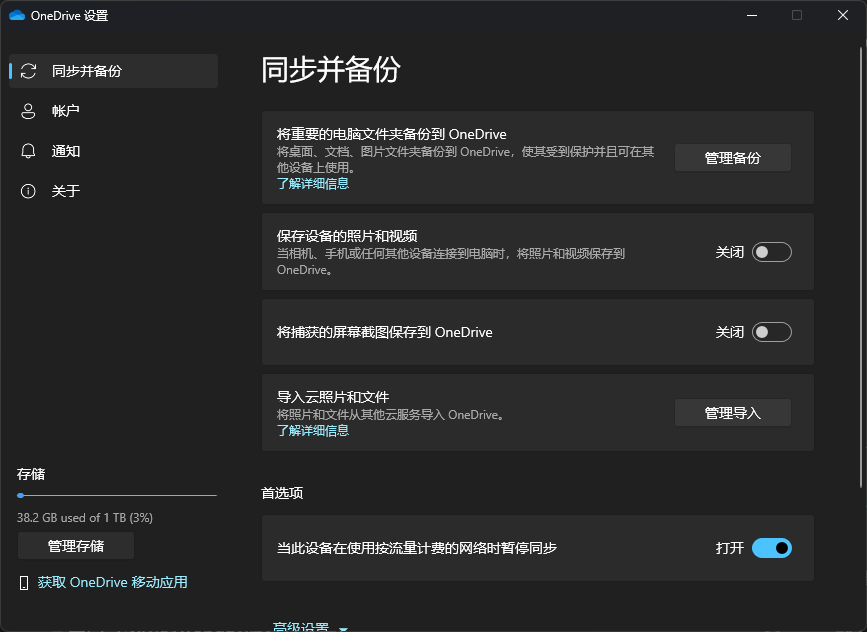Open 了解详细信息 link under folder backup
Viewport: 867px width, 632px height.
[313, 184]
